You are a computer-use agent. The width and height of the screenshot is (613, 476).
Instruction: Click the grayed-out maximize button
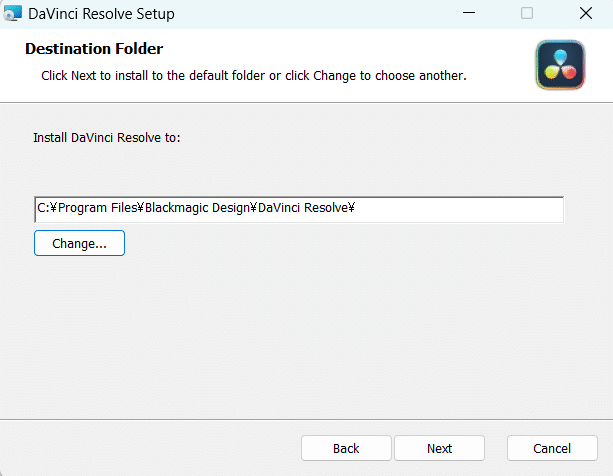coord(527,13)
